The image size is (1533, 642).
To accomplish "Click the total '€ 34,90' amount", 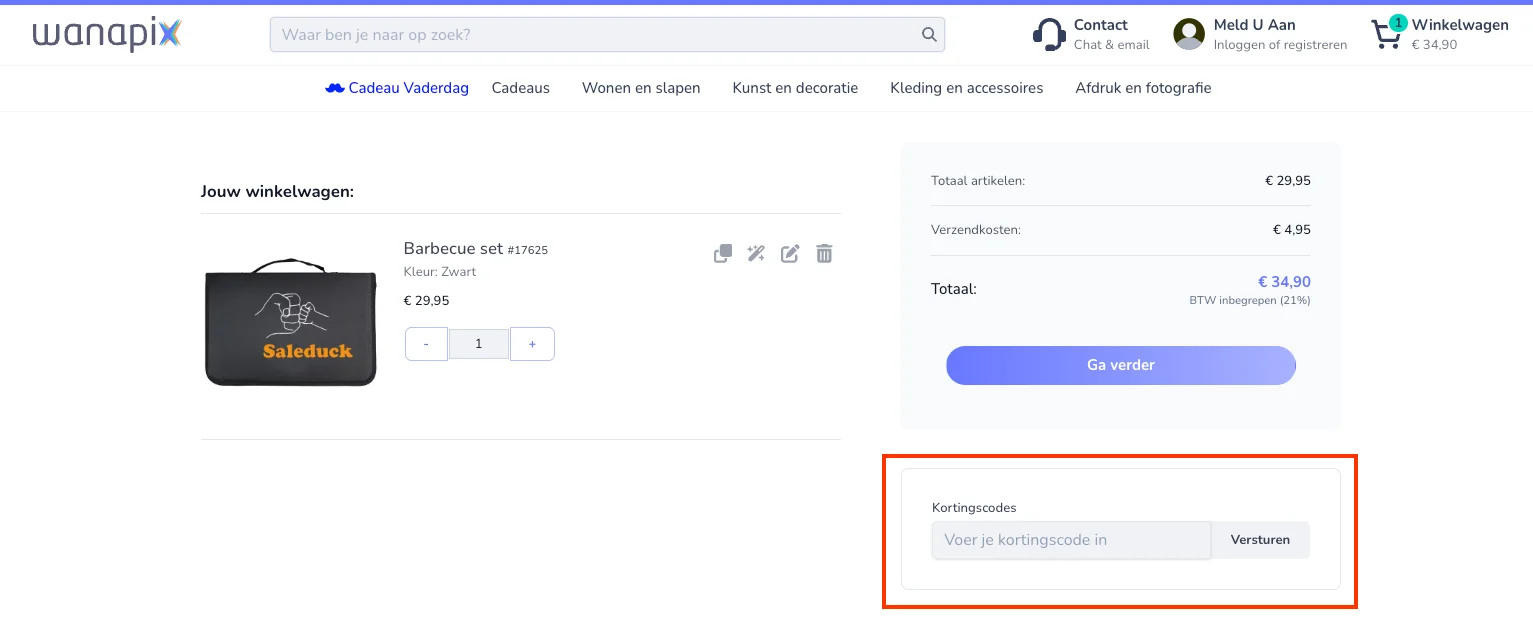I will click(x=1284, y=282).
